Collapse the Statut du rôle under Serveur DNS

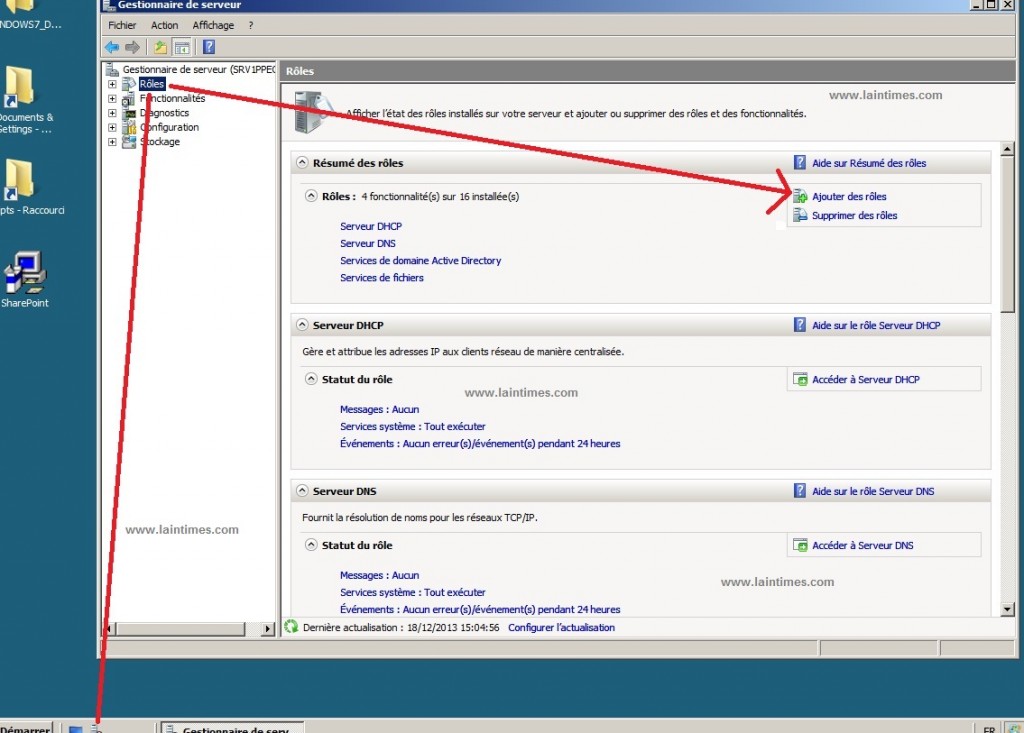(311, 544)
